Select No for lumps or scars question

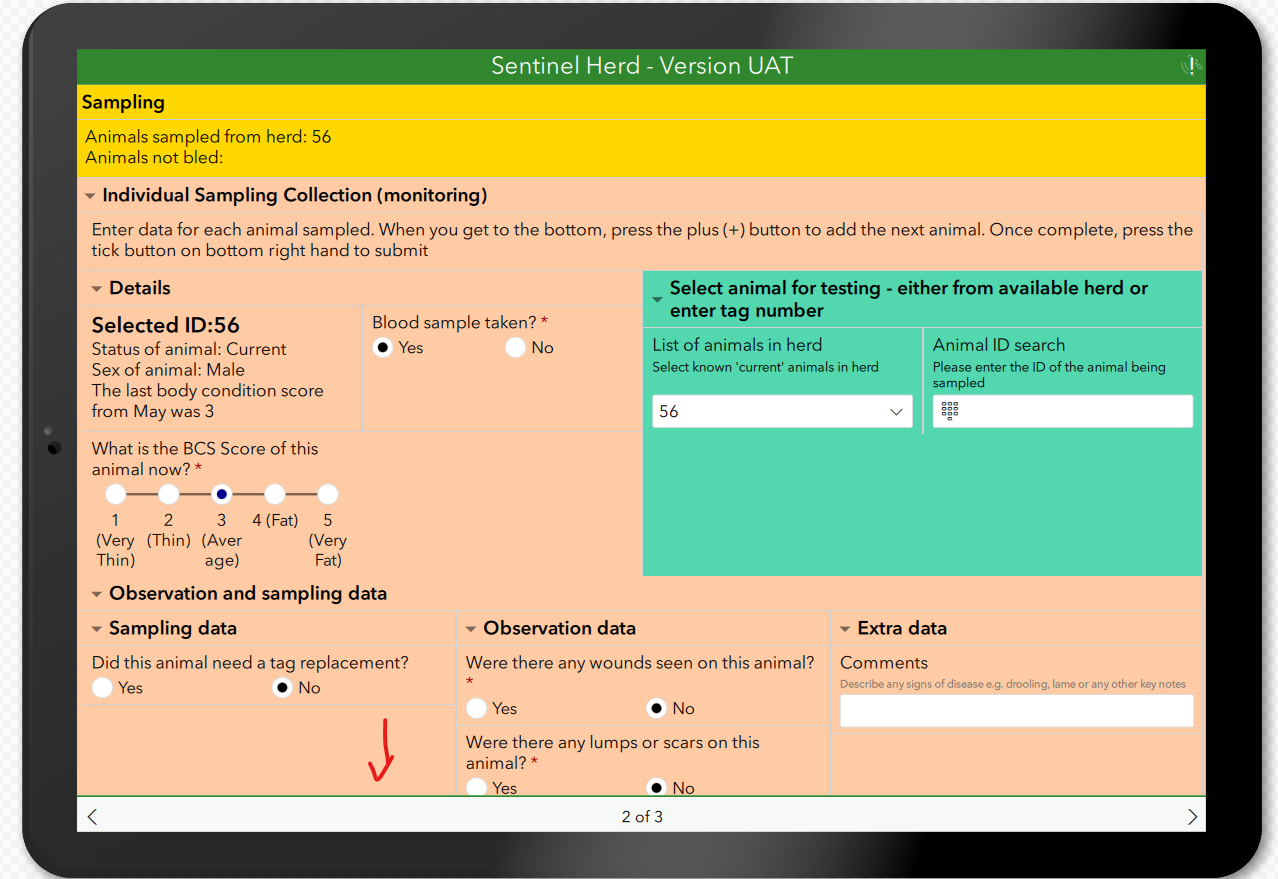[656, 787]
